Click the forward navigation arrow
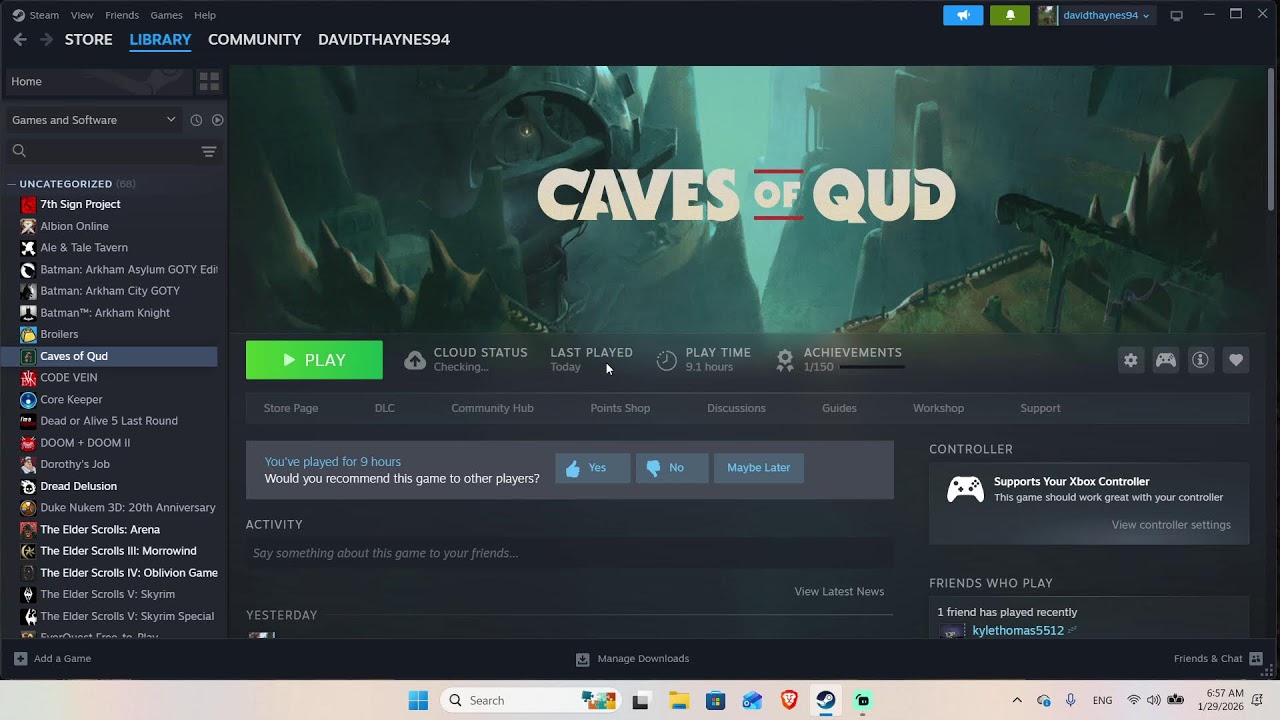The width and height of the screenshot is (1280, 720). coord(46,40)
